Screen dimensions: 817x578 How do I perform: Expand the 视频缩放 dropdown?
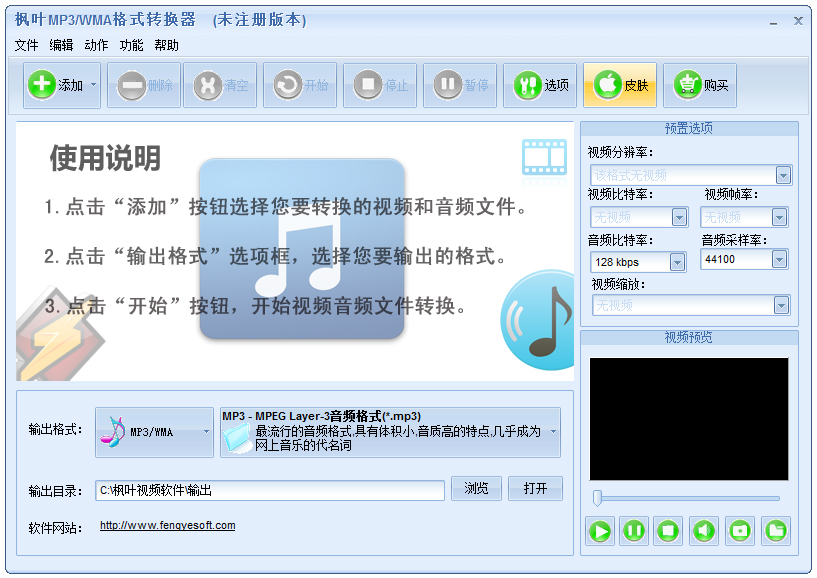click(781, 305)
